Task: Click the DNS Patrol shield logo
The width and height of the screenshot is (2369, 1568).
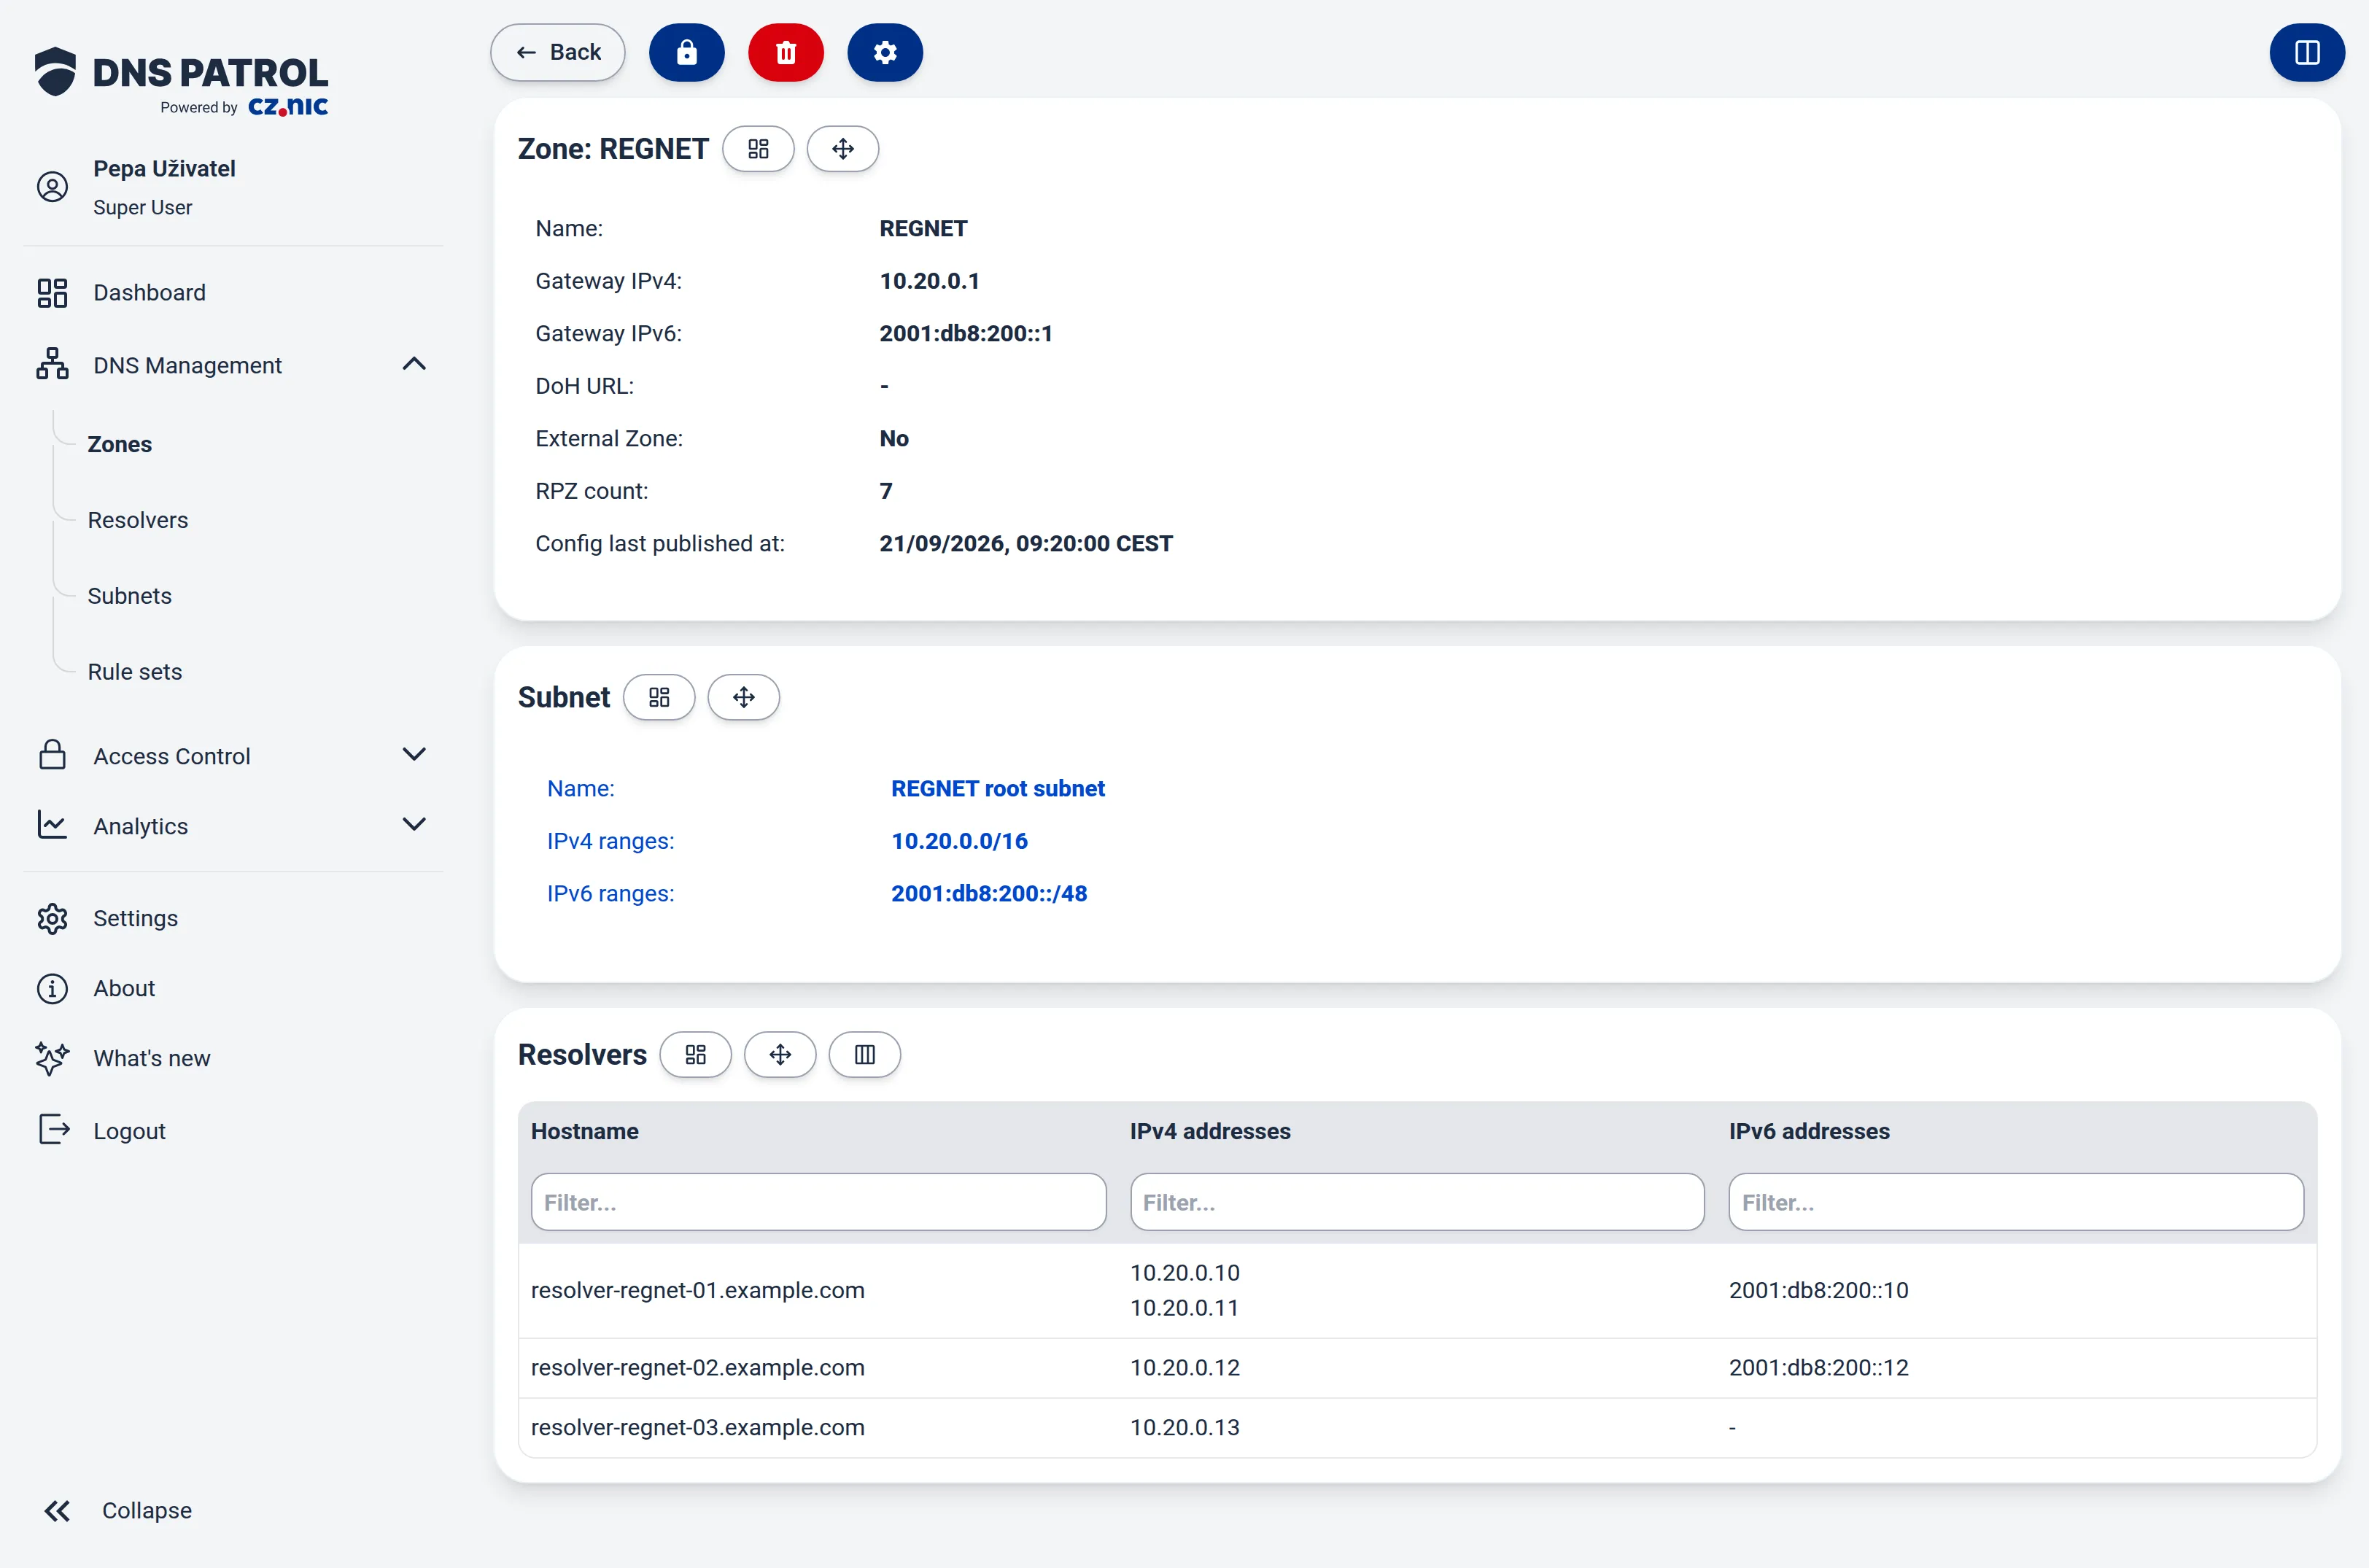Action: click(55, 72)
